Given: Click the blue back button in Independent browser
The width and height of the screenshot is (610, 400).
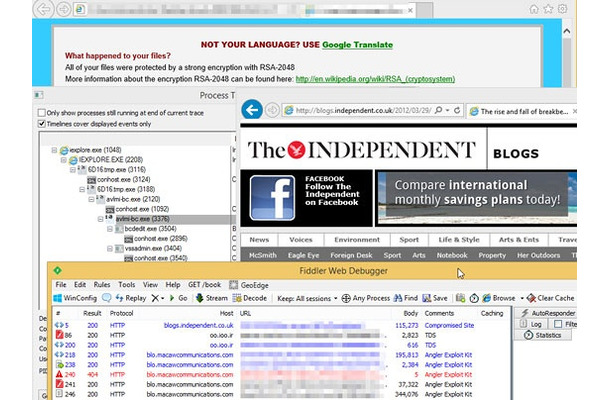Looking at the screenshot, I should point(252,110).
